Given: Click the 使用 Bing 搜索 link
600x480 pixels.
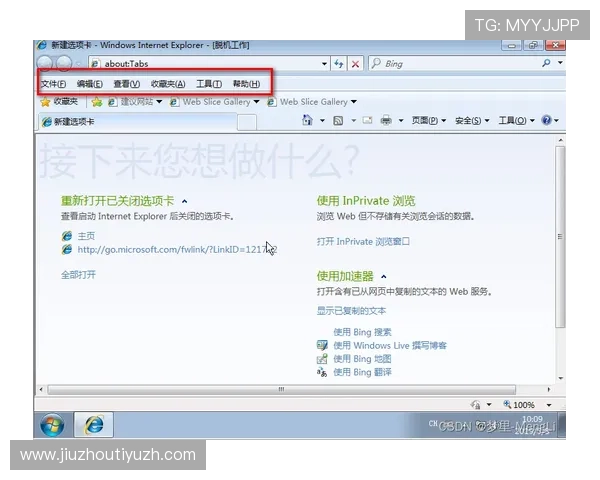Looking at the screenshot, I should (362, 332).
